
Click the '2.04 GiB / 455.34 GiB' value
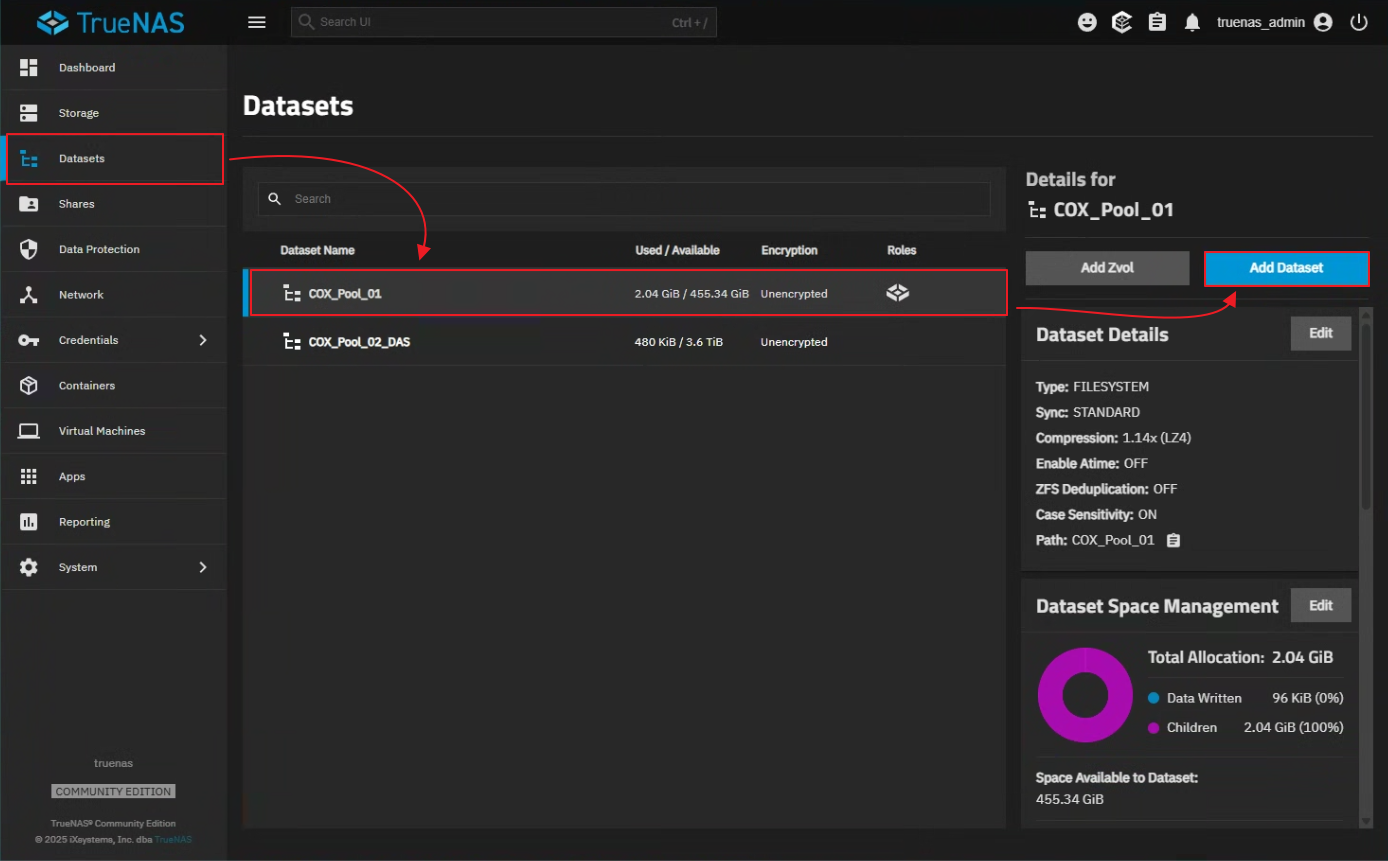(x=691, y=294)
